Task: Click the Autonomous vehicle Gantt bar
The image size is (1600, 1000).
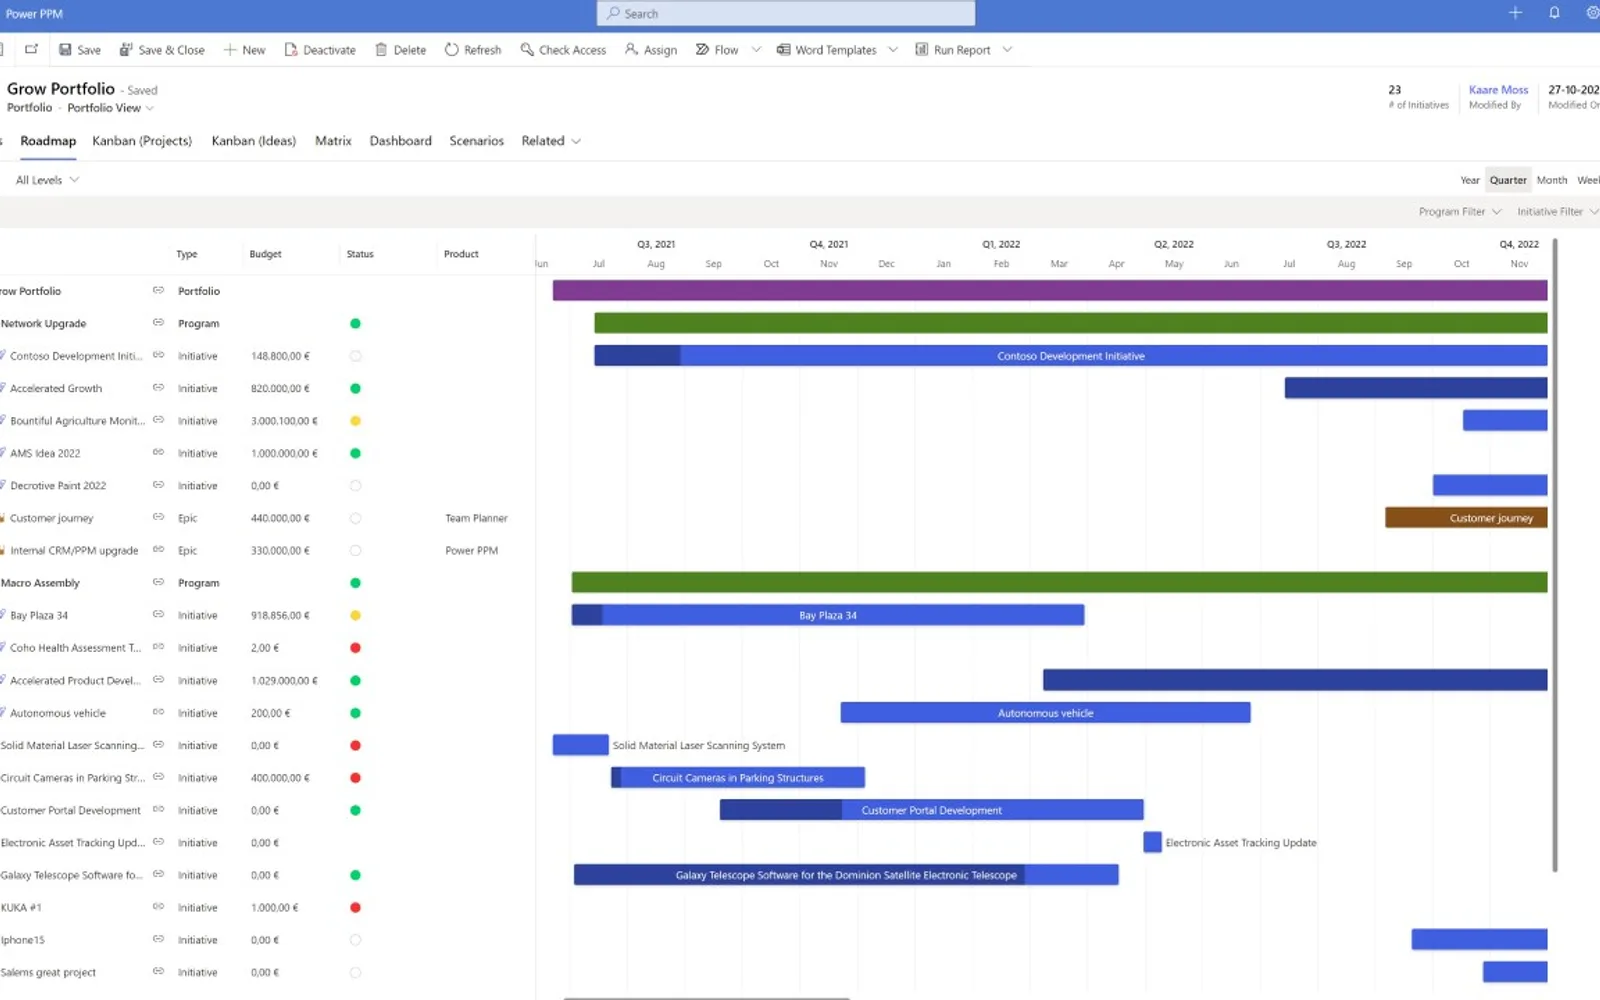Action: point(1045,713)
